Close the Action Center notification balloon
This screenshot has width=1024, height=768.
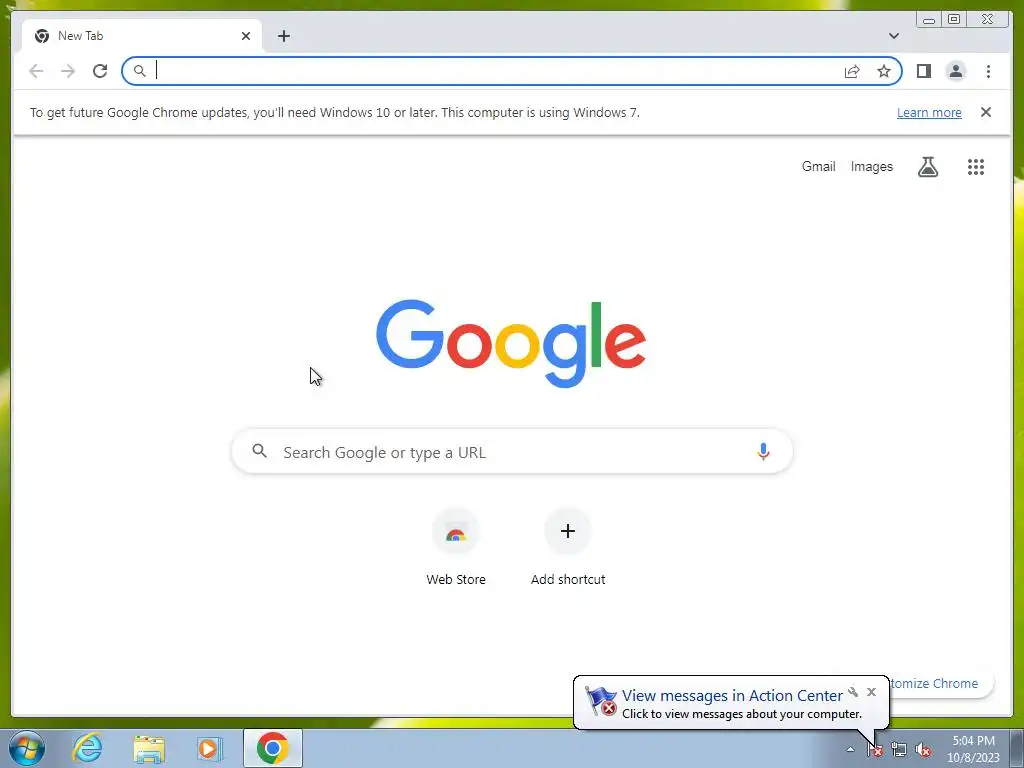871,692
